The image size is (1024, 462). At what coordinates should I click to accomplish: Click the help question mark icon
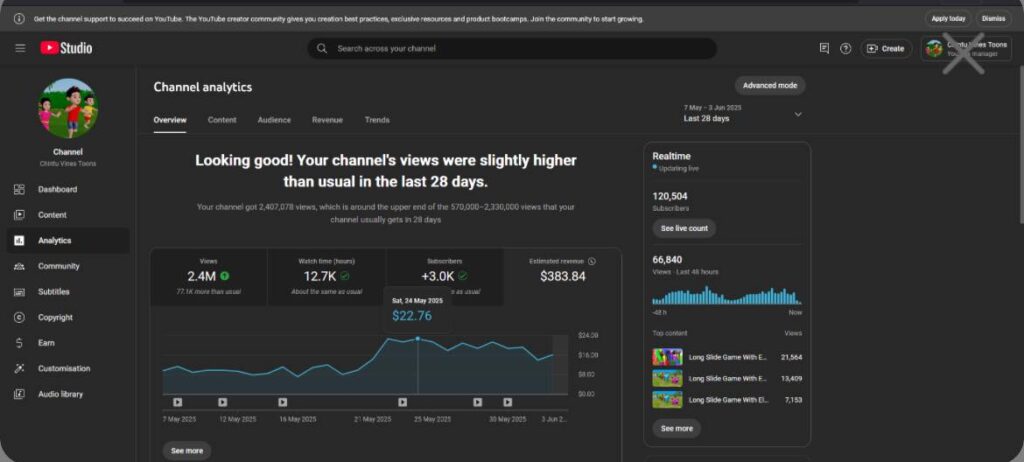pyautogui.click(x=845, y=48)
